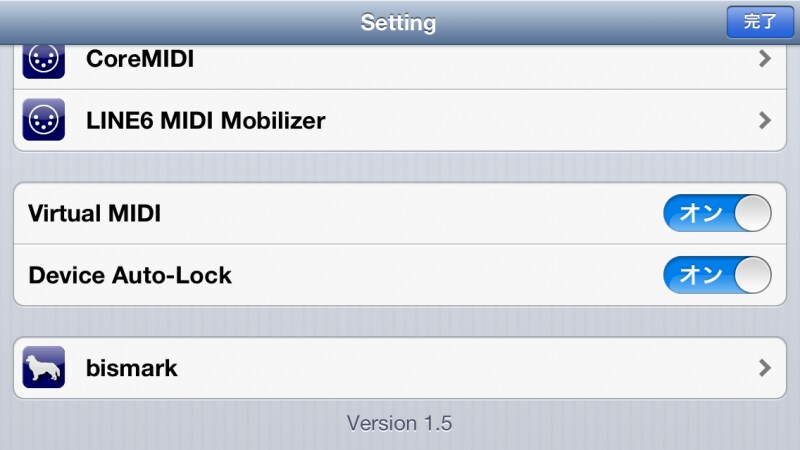Click the Virtual MIDI label
Viewport: 800px width, 450px height.
pyautogui.click(x=95, y=213)
